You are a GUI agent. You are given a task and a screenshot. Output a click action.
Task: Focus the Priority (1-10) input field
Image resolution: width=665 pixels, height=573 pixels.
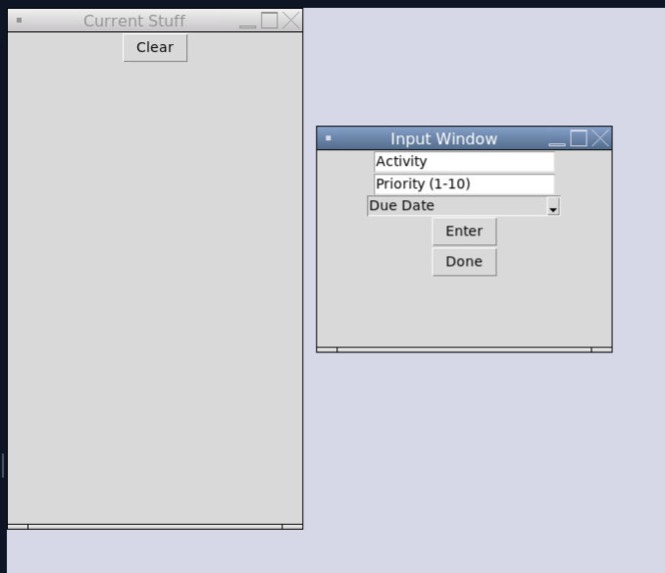pyautogui.click(x=464, y=184)
